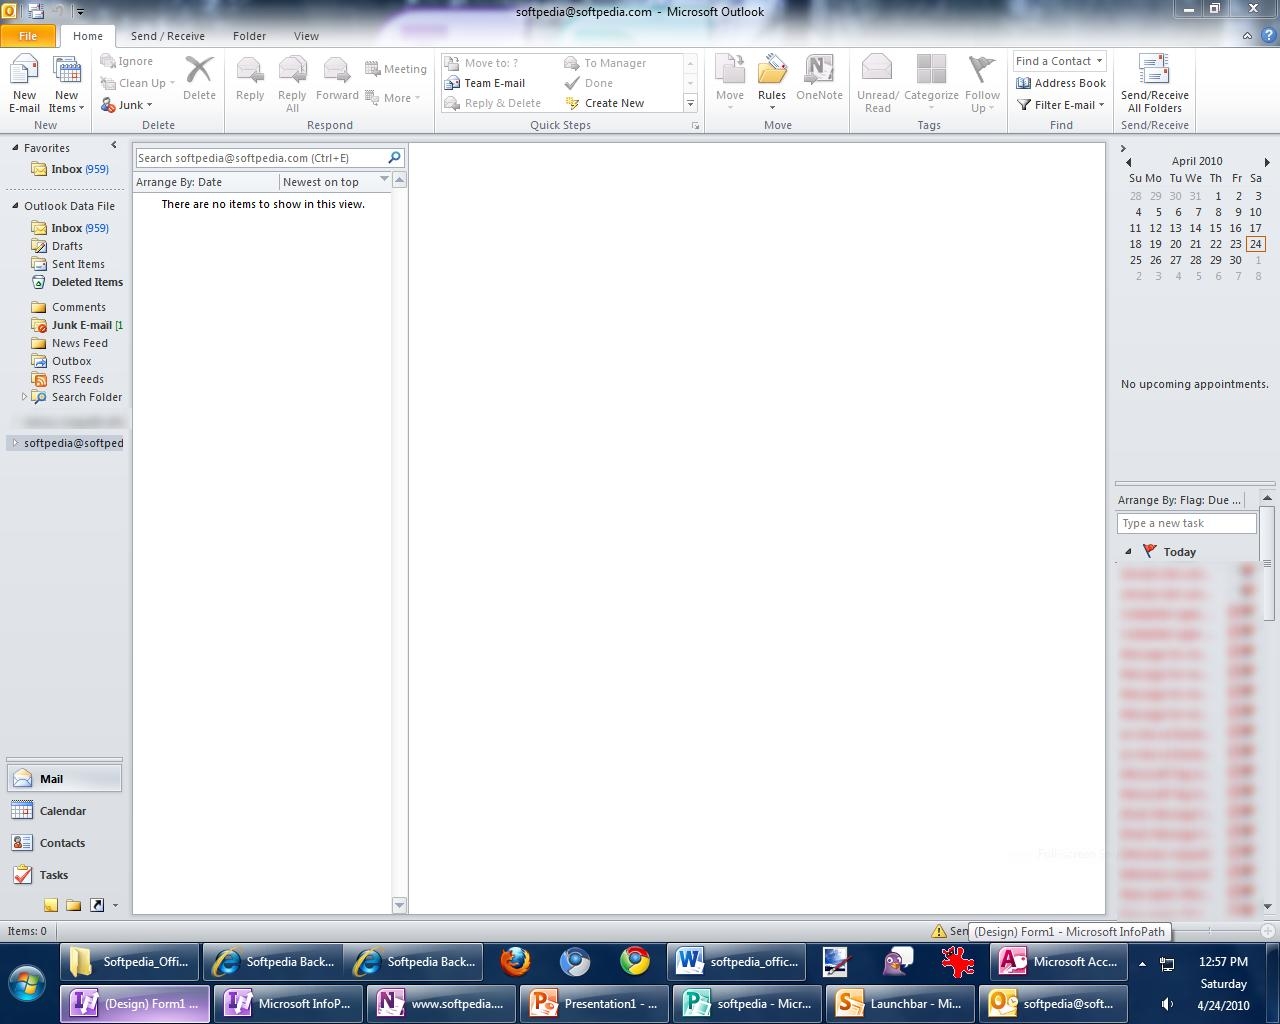Switch to the Send / Receive tab
The width and height of the screenshot is (1280, 1024).
[x=167, y=36]
